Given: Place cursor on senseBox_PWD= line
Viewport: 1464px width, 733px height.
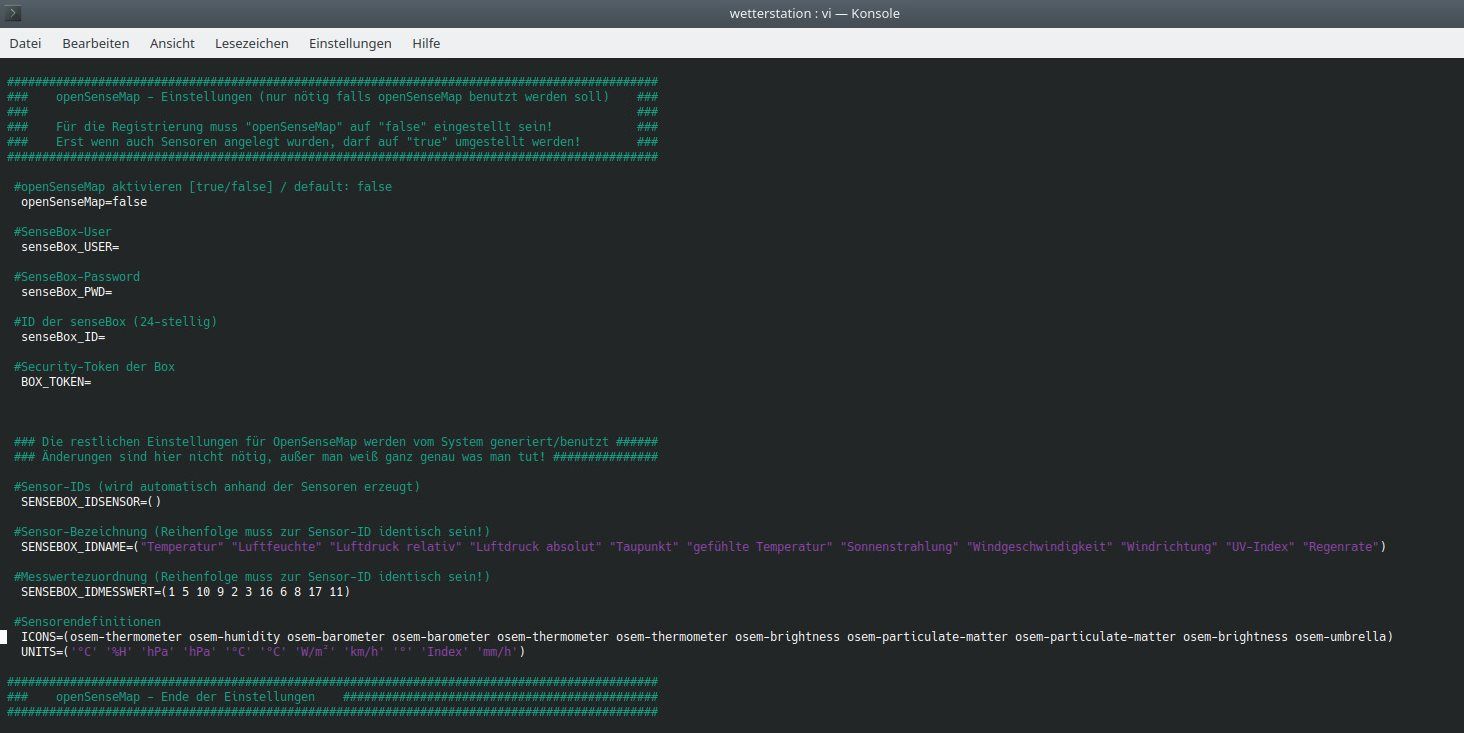Looking at the screenshot, I should (66, 292).
